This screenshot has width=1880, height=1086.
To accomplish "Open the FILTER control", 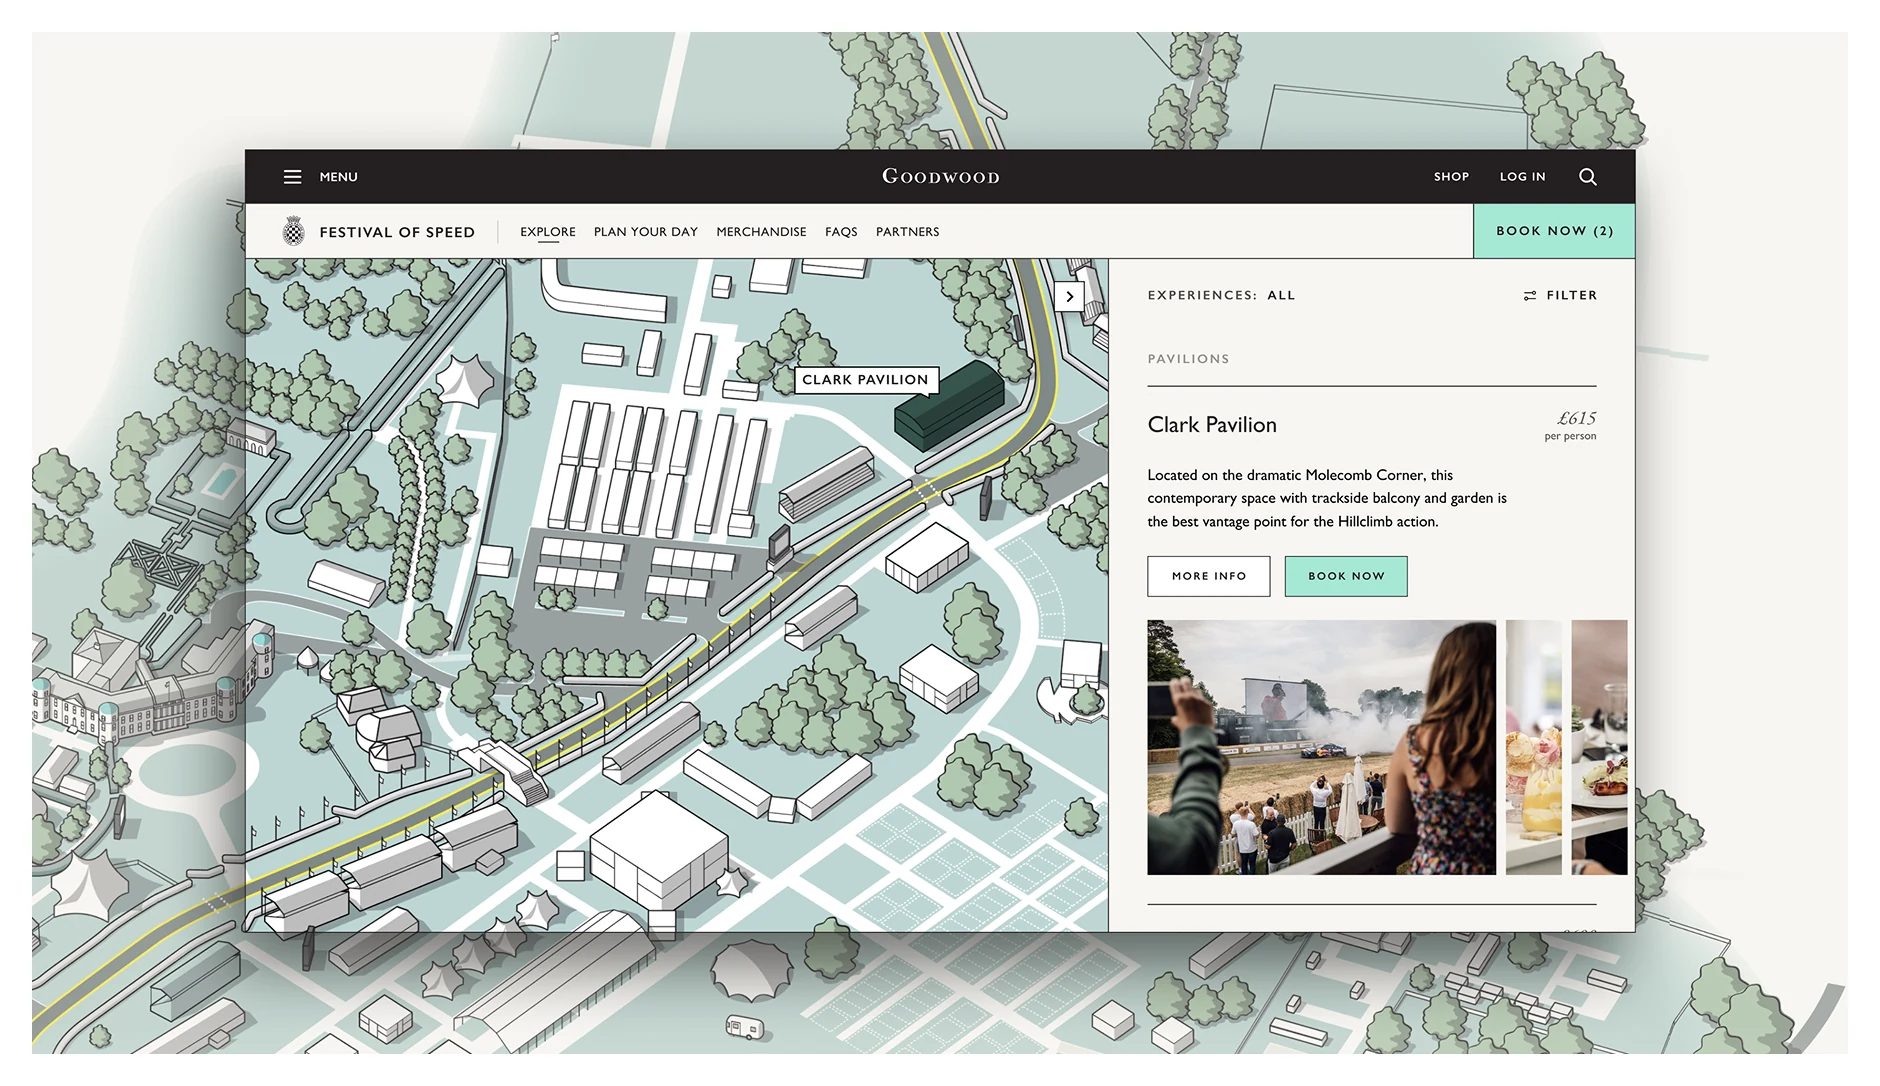I will point(1560,295).
